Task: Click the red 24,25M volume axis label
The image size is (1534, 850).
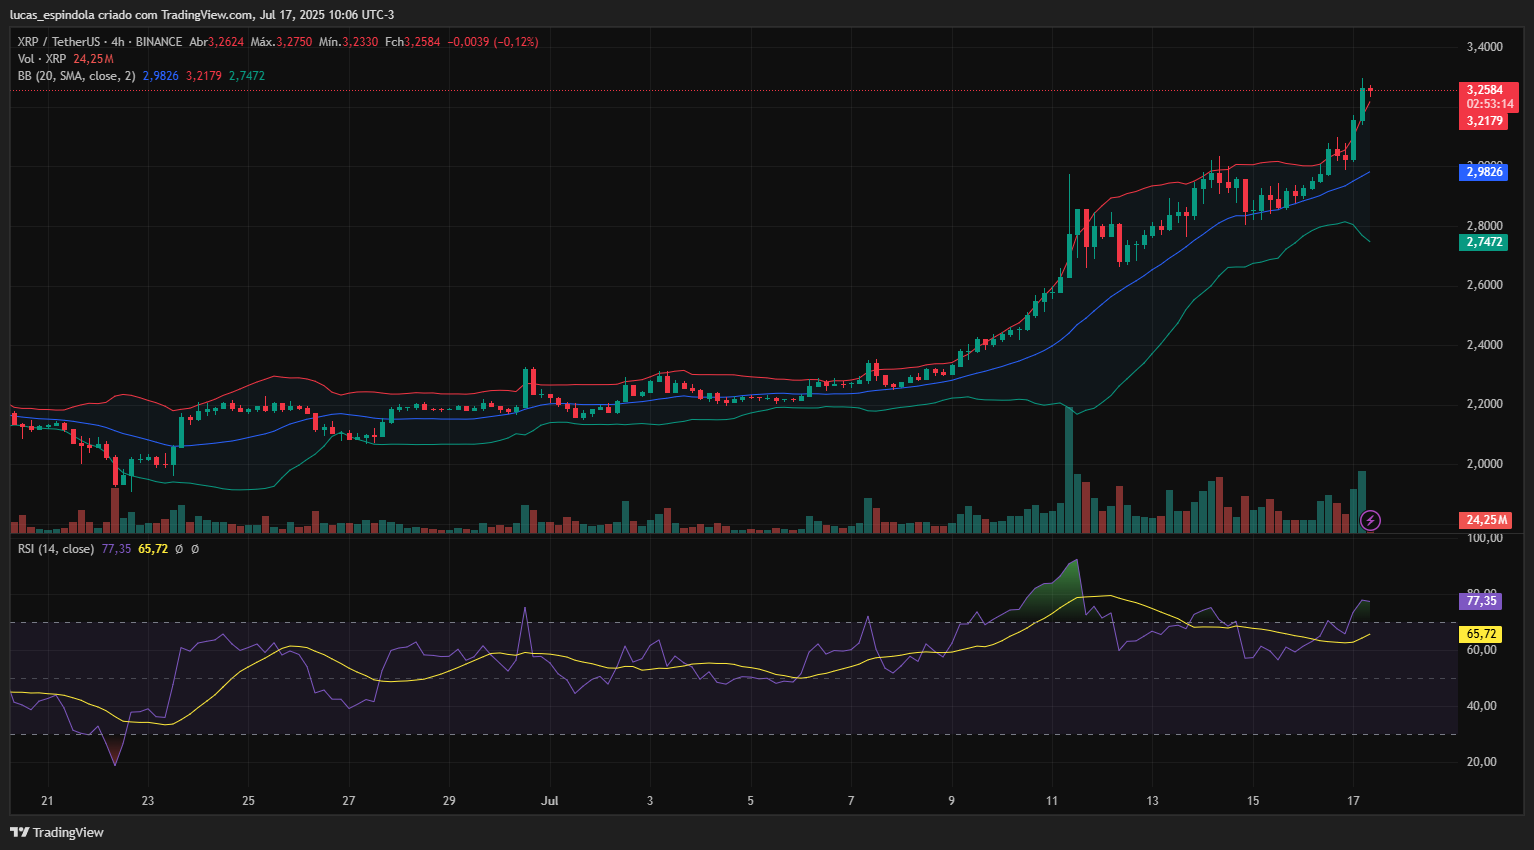Action: tap(1486, 520)
